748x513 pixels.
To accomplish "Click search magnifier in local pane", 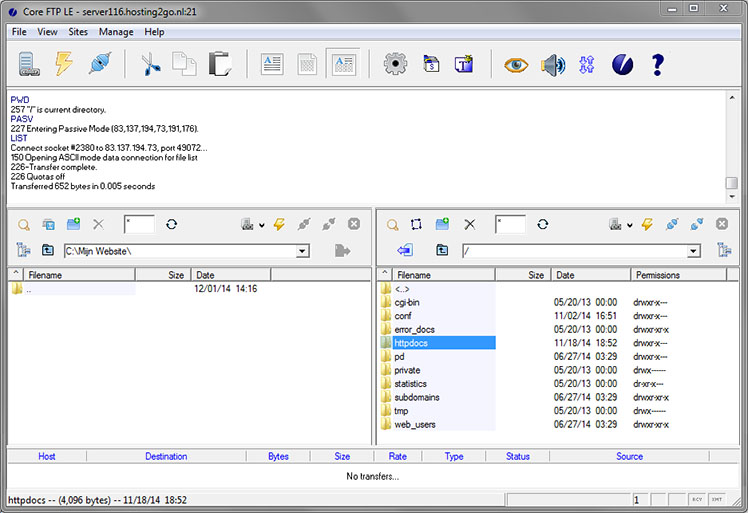I will click(x=24, y=225).
